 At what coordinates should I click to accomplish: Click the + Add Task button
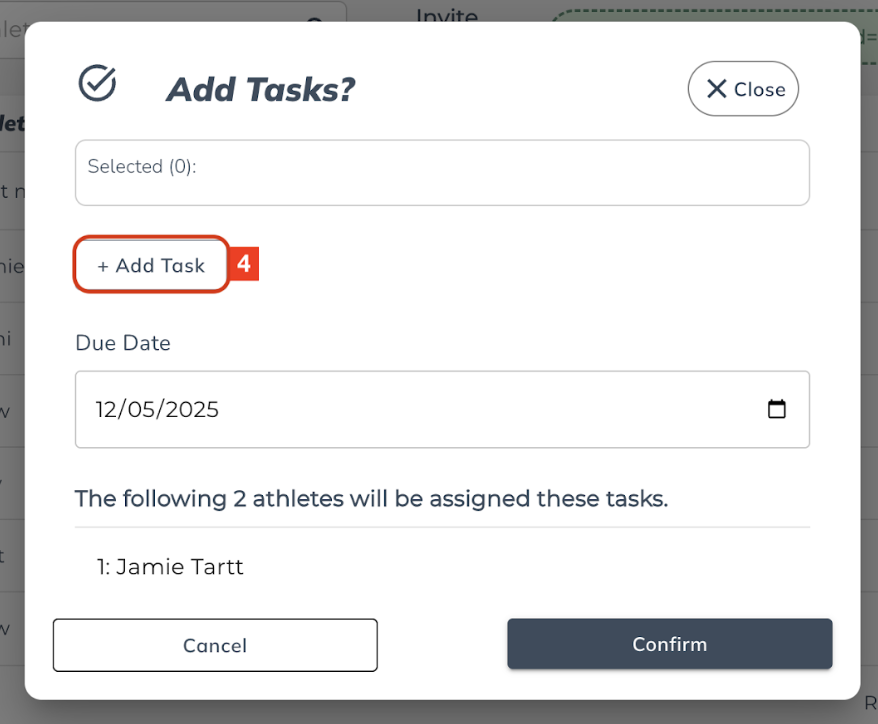[x=151, y=265]
